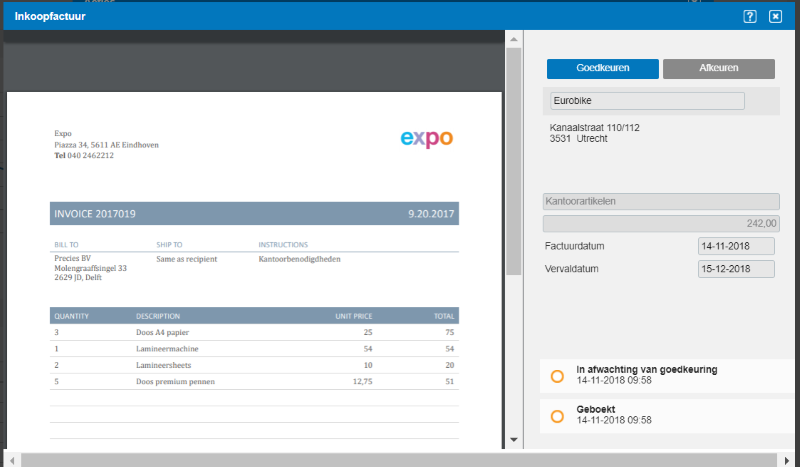Click the bottom horizontal scrollbar track

(x=400, y=459)
